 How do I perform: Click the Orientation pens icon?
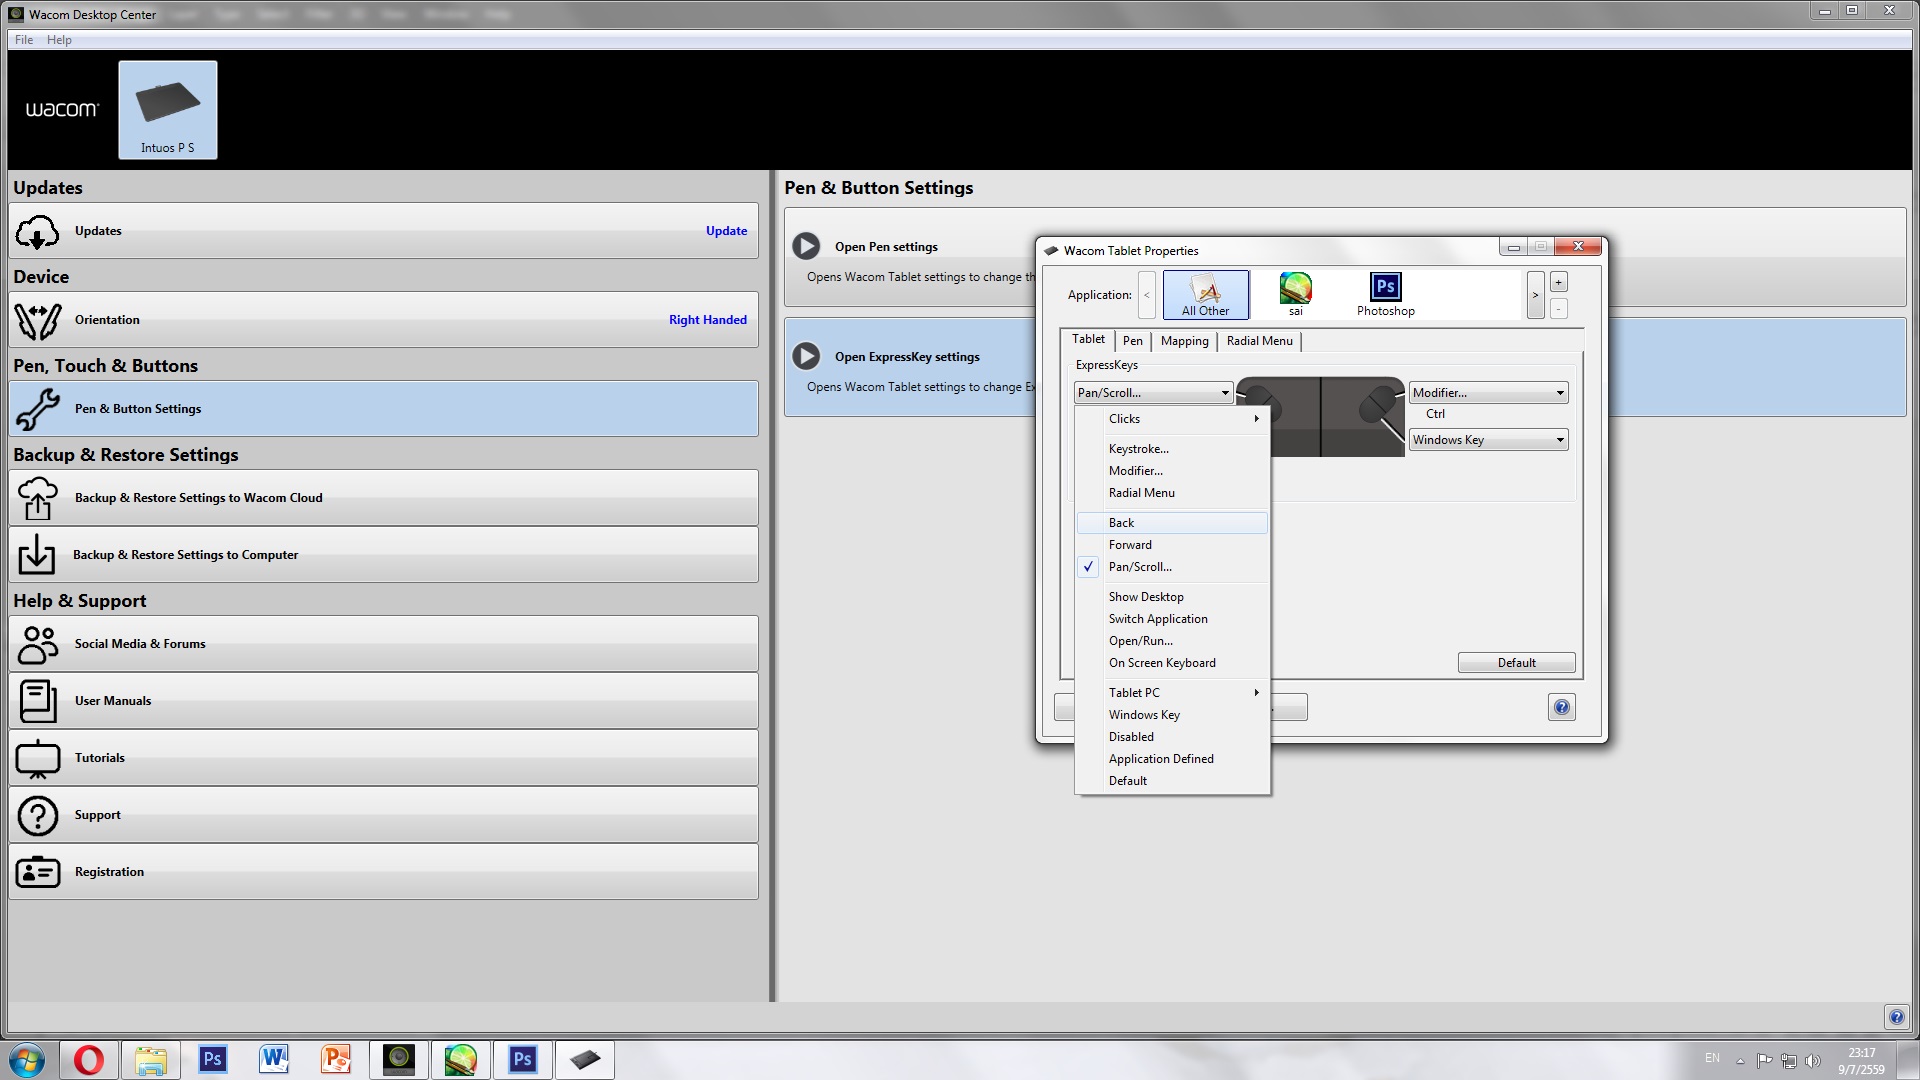38,320
